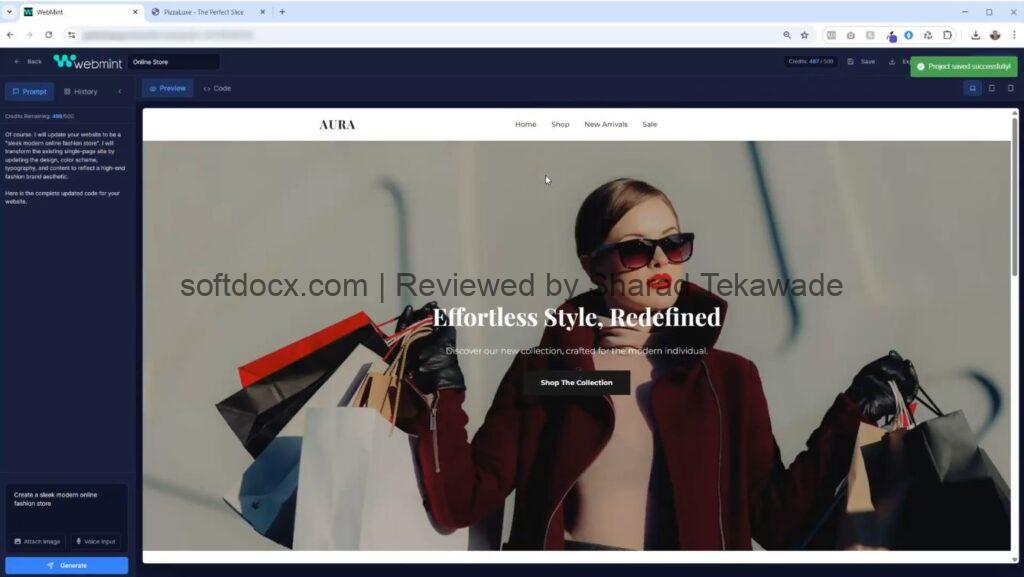The image size is (1024, 577).
Task: Switch to desktop preview device icon
Action: point(972,88)
